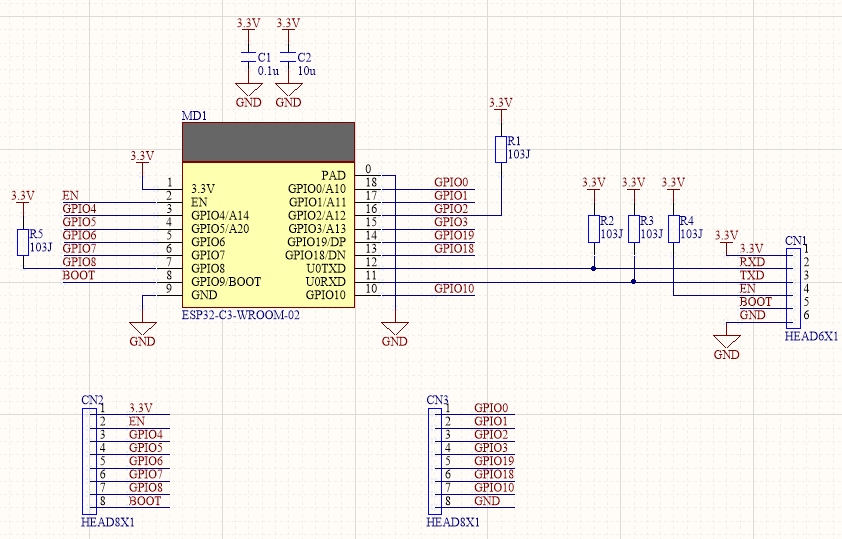The height and width of the screenshot is (539, 842).
Task: Click the GND symbol below capacitor C2
Action: [x=288, y=95]
